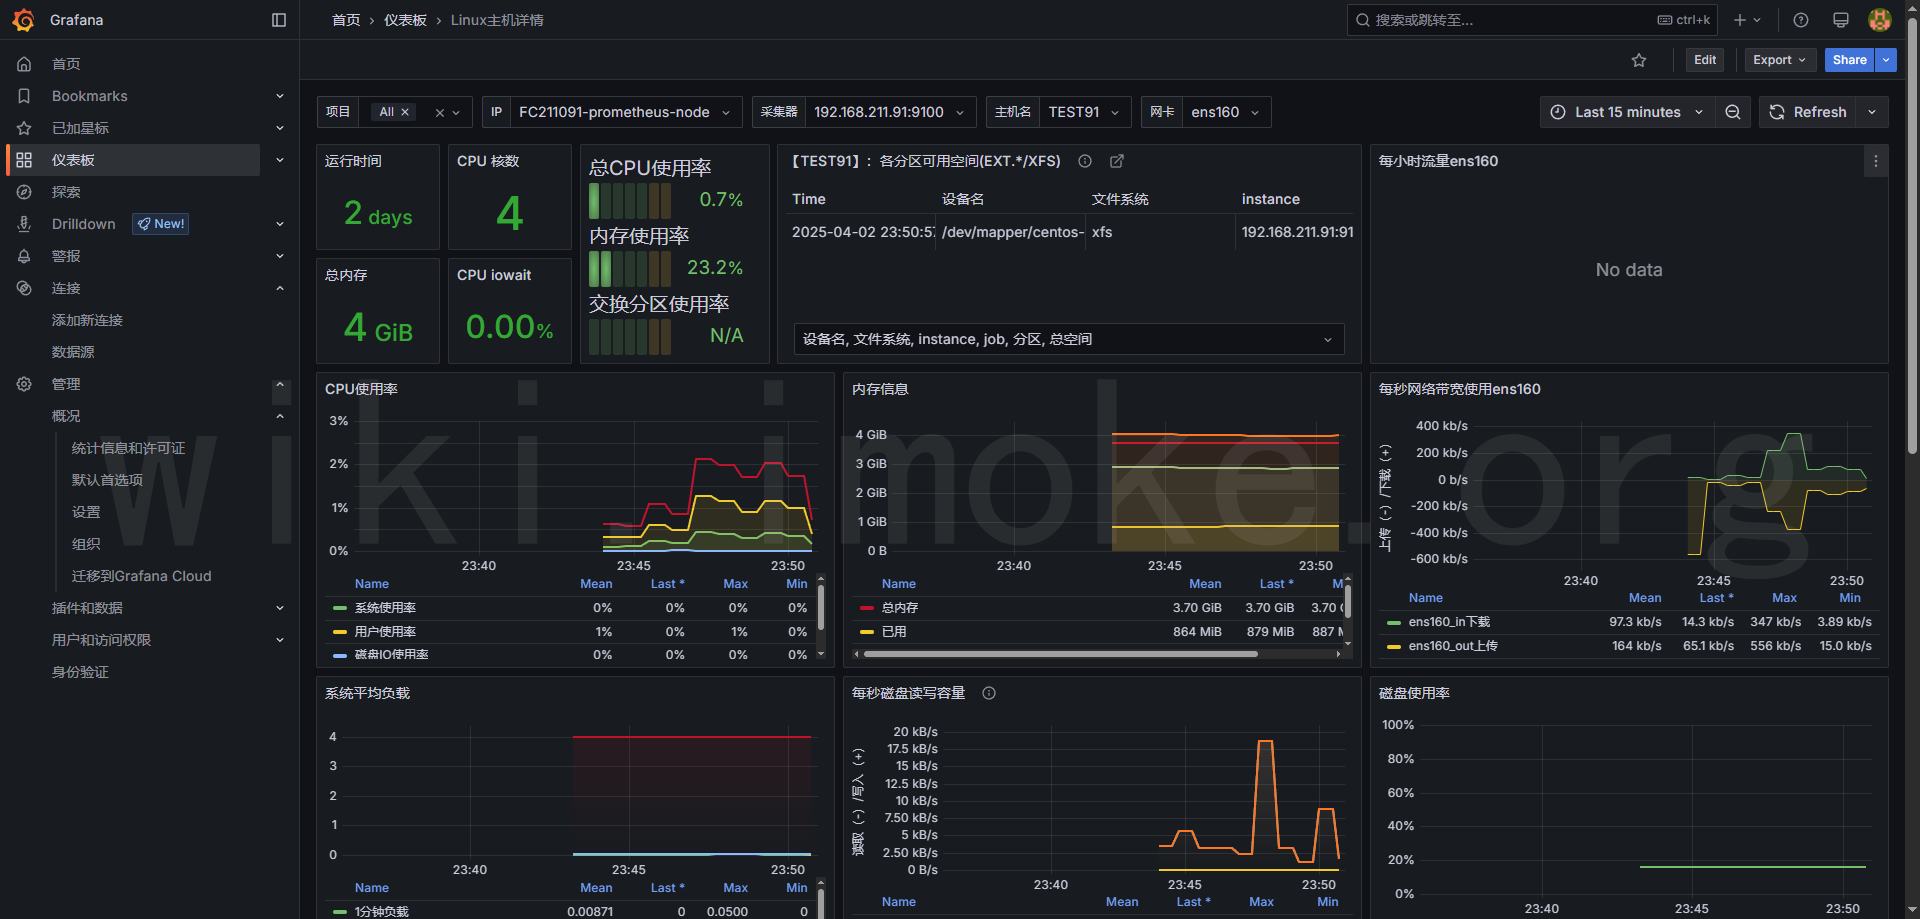Viewport: 1920px width, 919px height.
Task: Open the refresh interval dropdown arrow
Action: click(x=1872, y=112)
